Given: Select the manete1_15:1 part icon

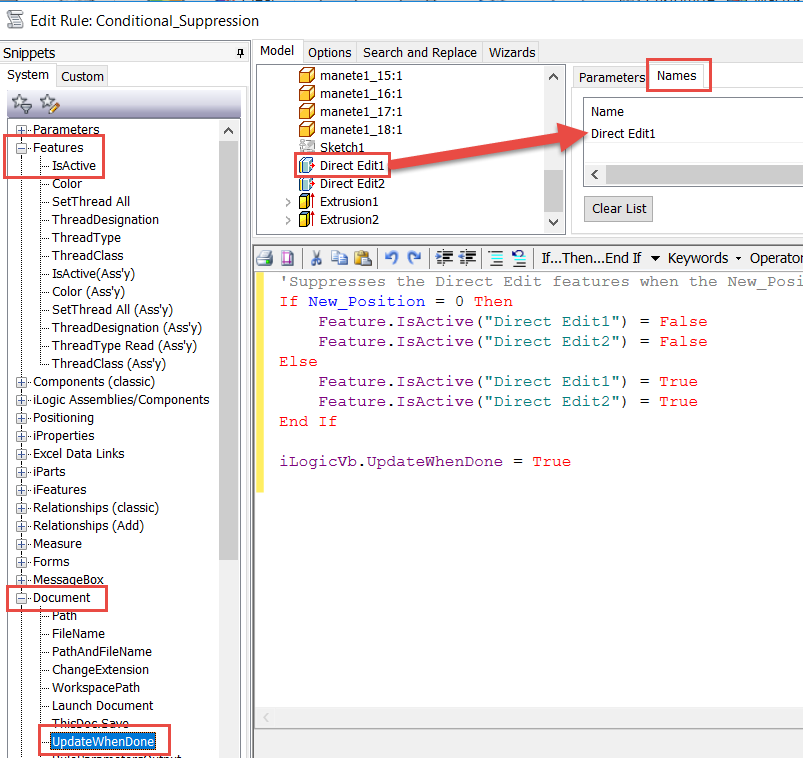Looking at the screenshot, I should tap(307, 75).
